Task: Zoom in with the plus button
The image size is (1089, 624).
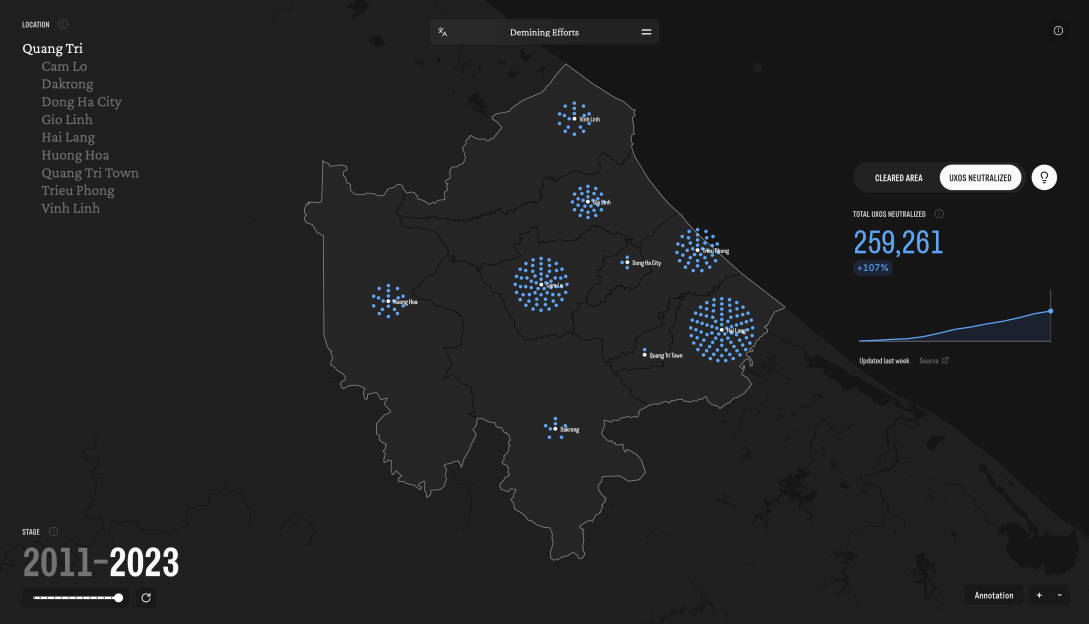Action: [x=1039, y=595]
